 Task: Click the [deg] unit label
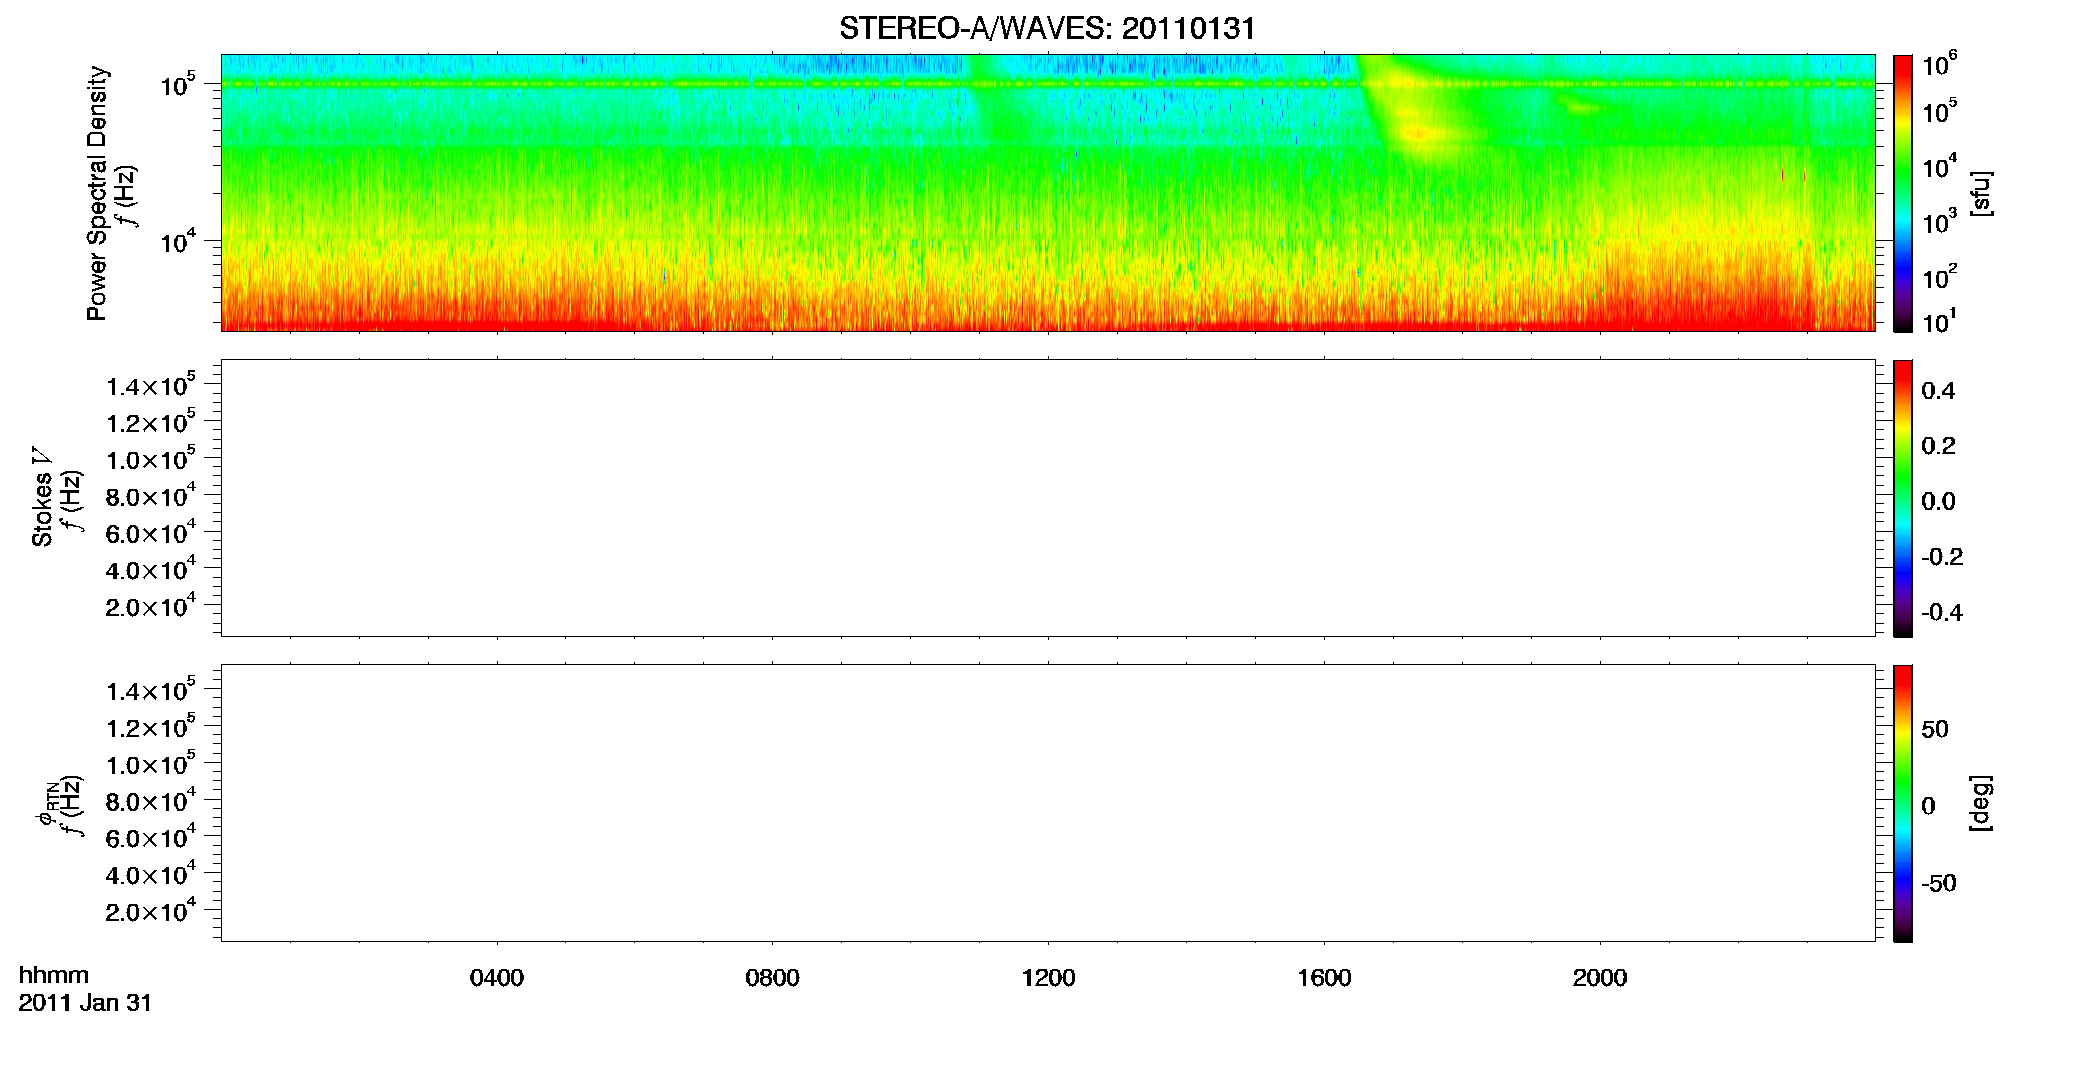point(1981,803)
